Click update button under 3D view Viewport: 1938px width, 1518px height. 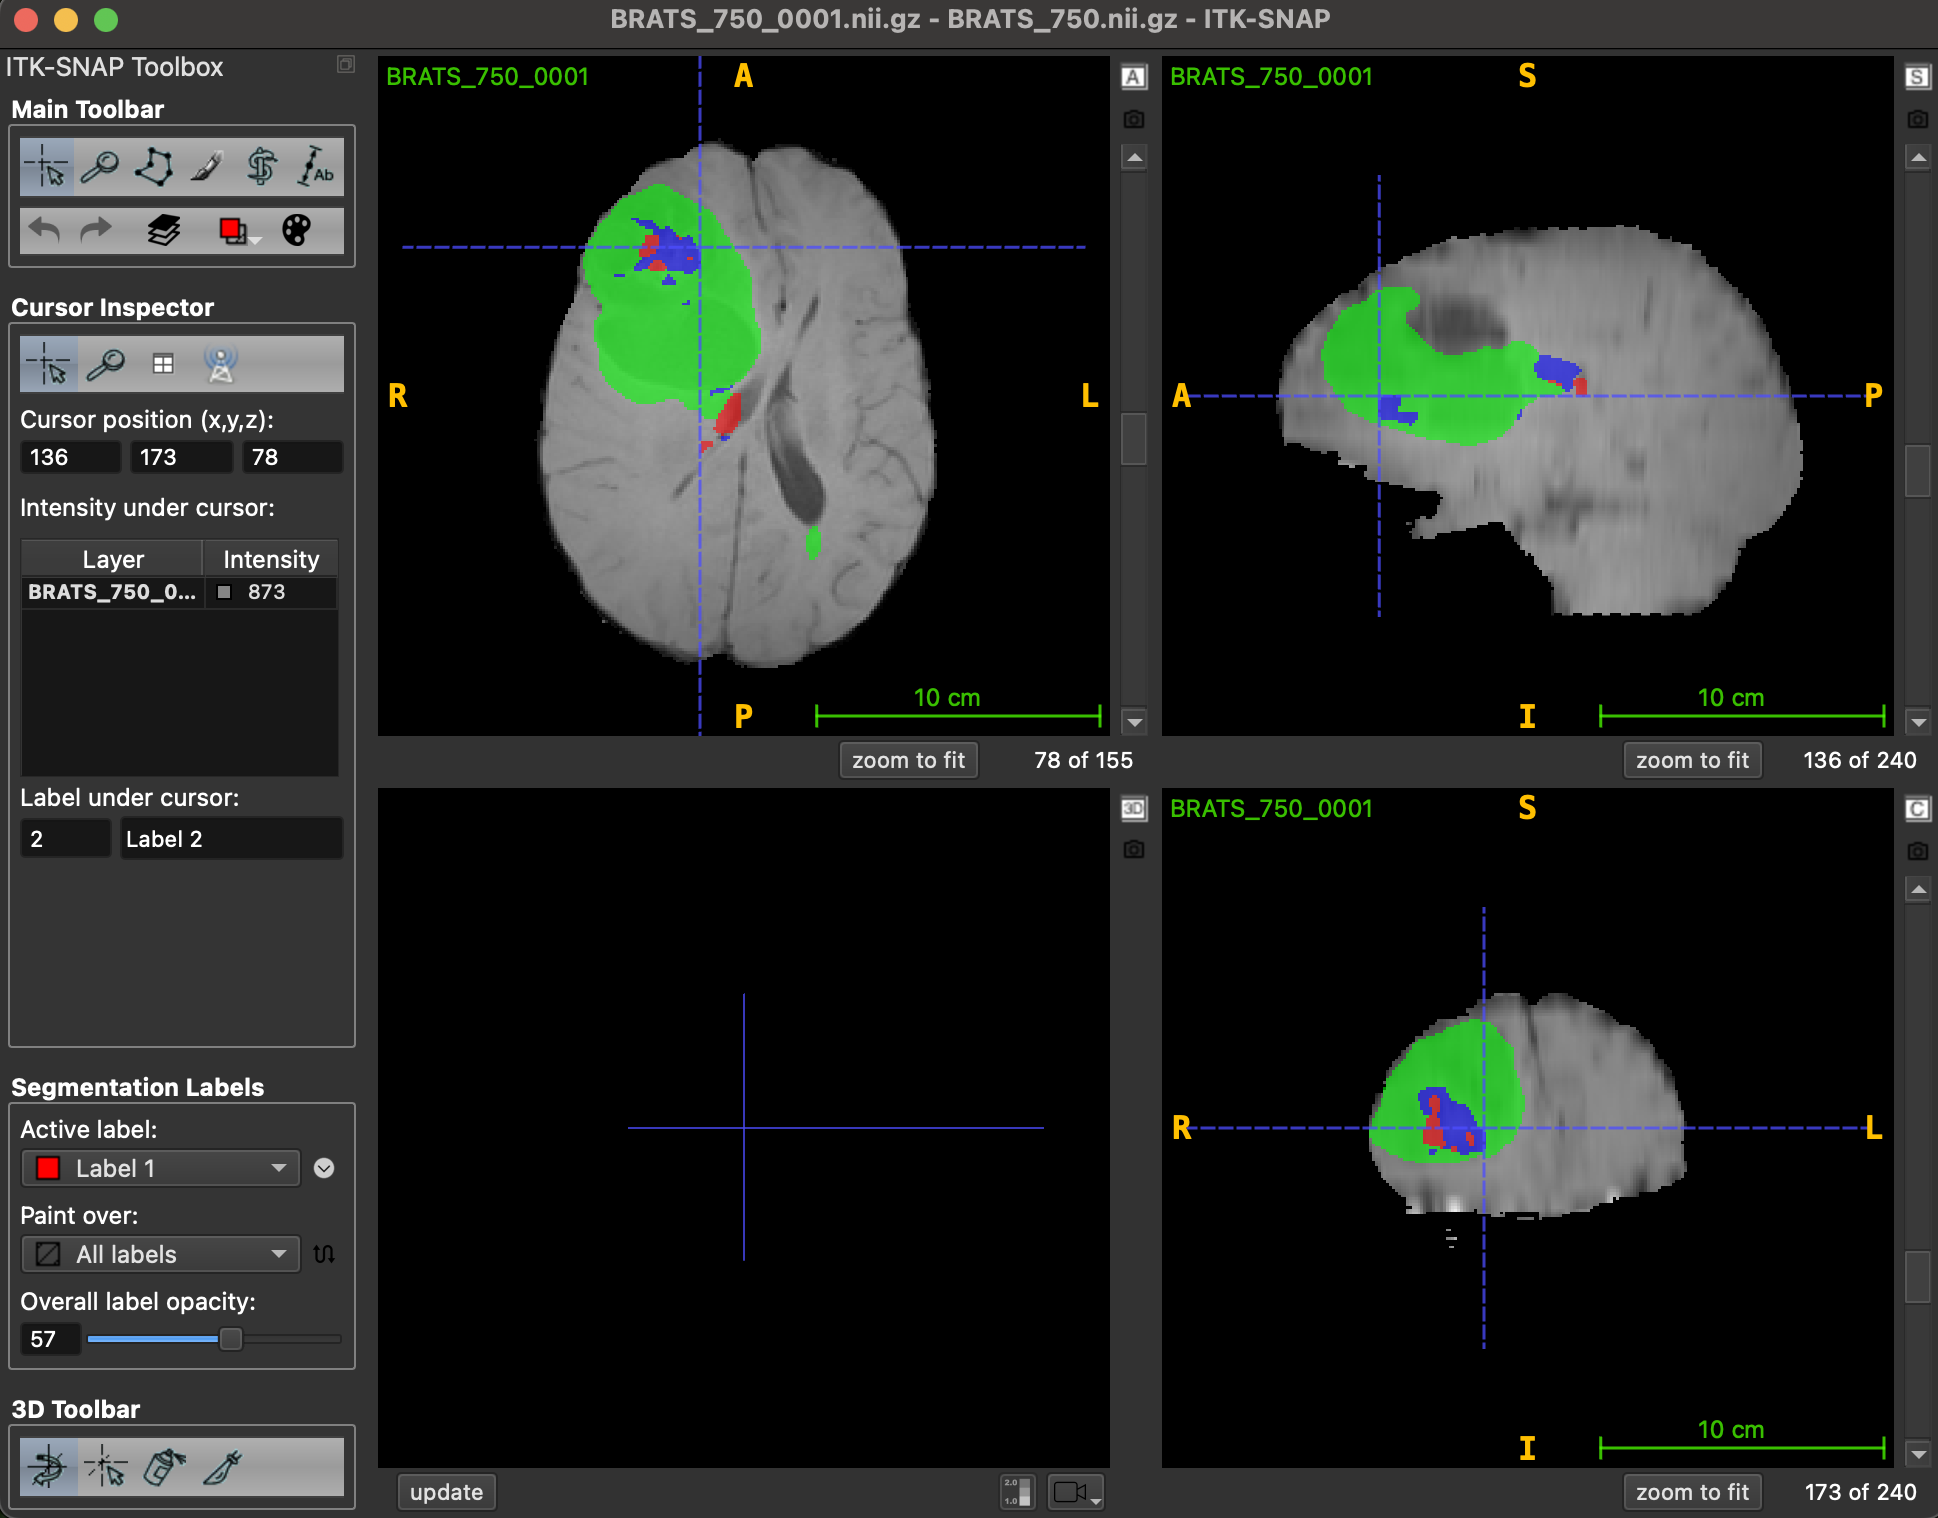(x=446, y=1492)
